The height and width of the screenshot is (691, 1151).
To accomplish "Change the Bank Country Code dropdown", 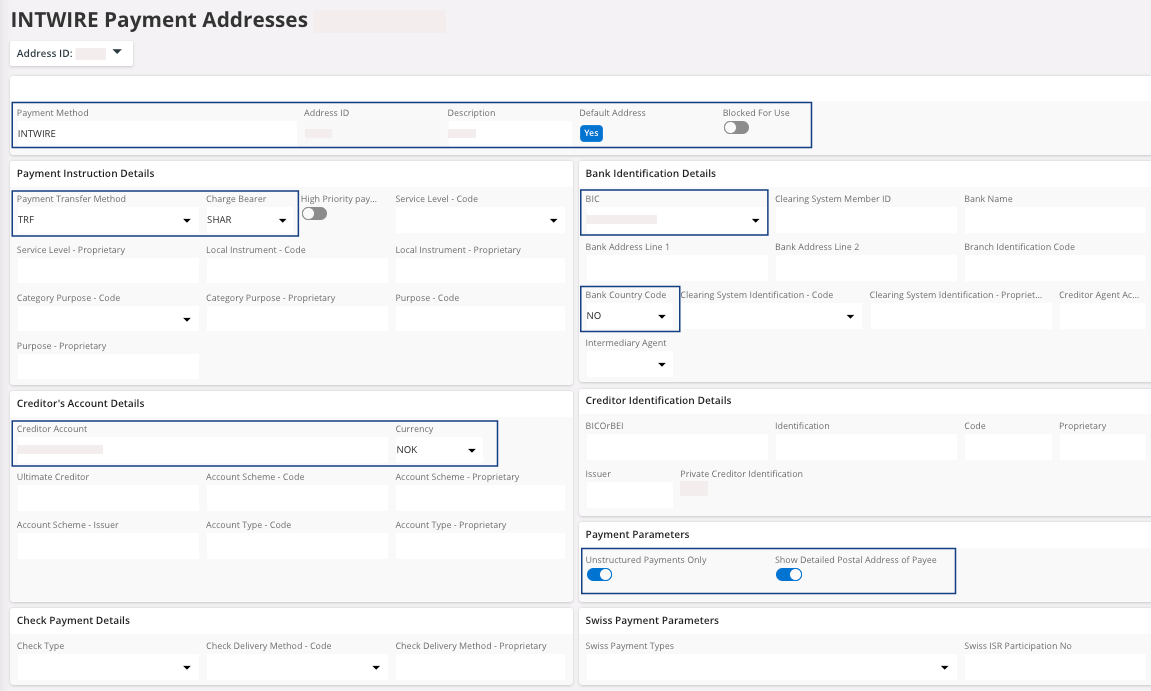I will pos(661,317).
